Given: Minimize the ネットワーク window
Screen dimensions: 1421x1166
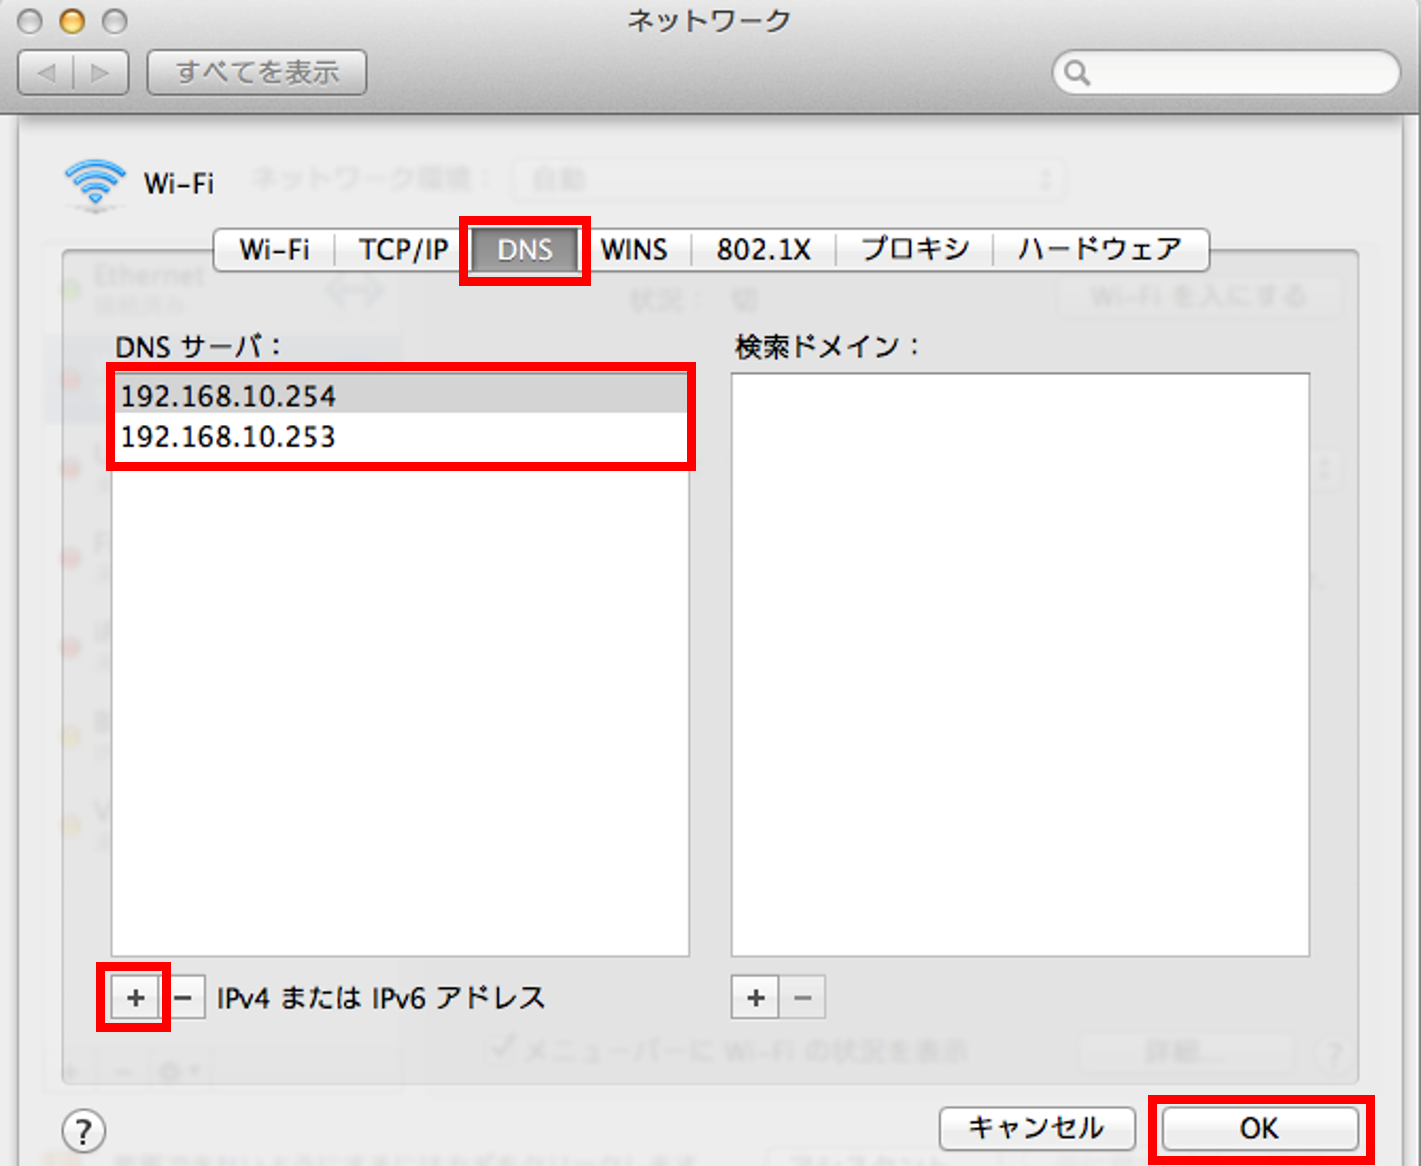Looking at the screenshot, I should 72,20.
